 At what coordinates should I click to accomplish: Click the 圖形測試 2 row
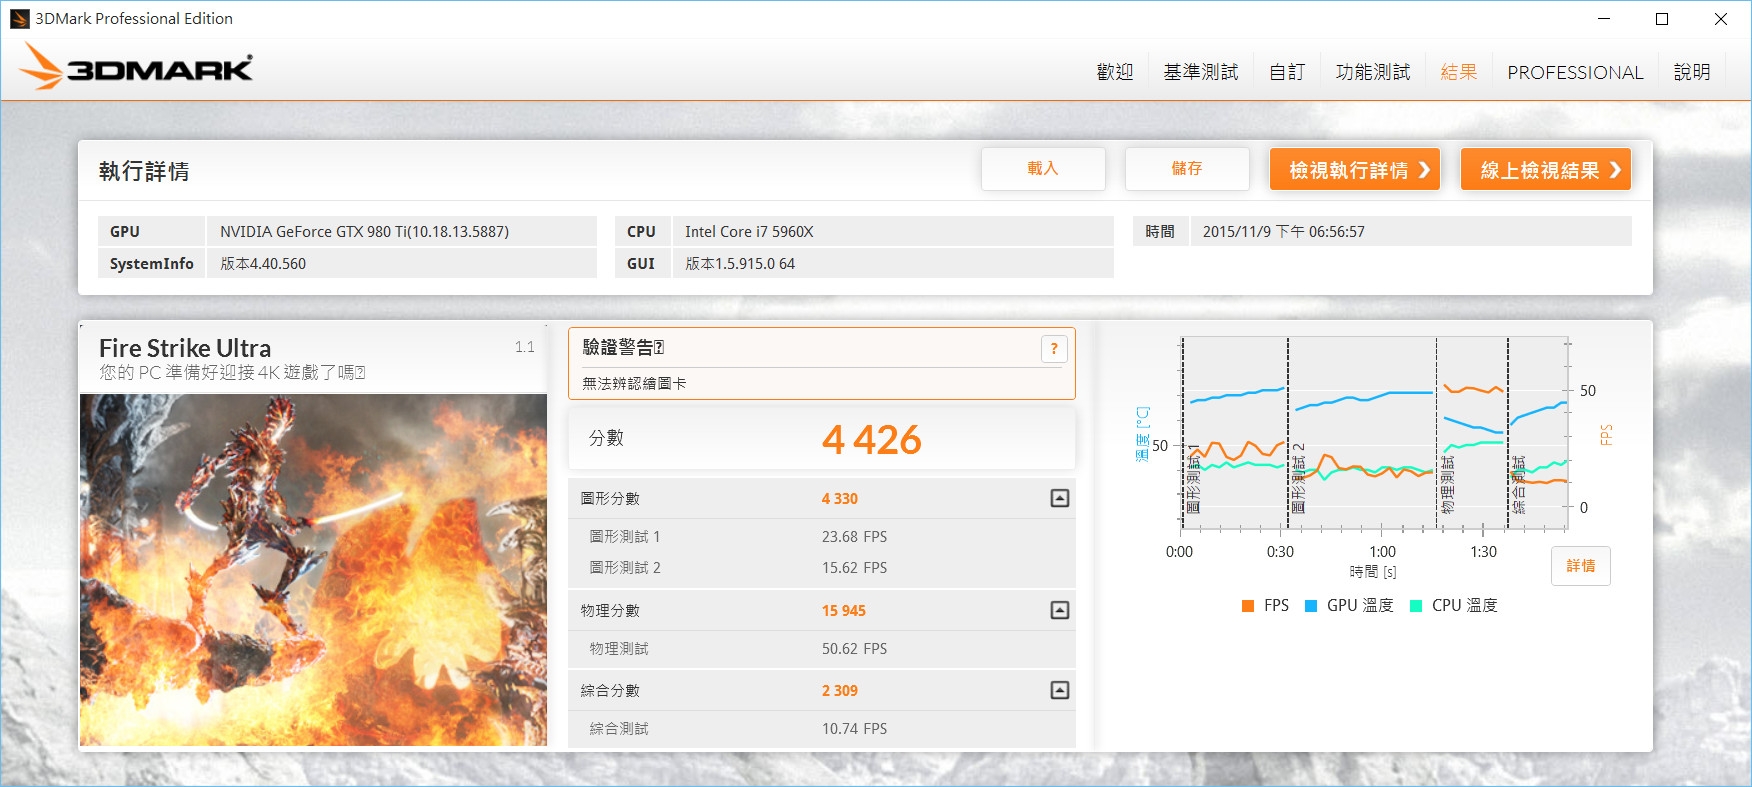click(822, 568)
